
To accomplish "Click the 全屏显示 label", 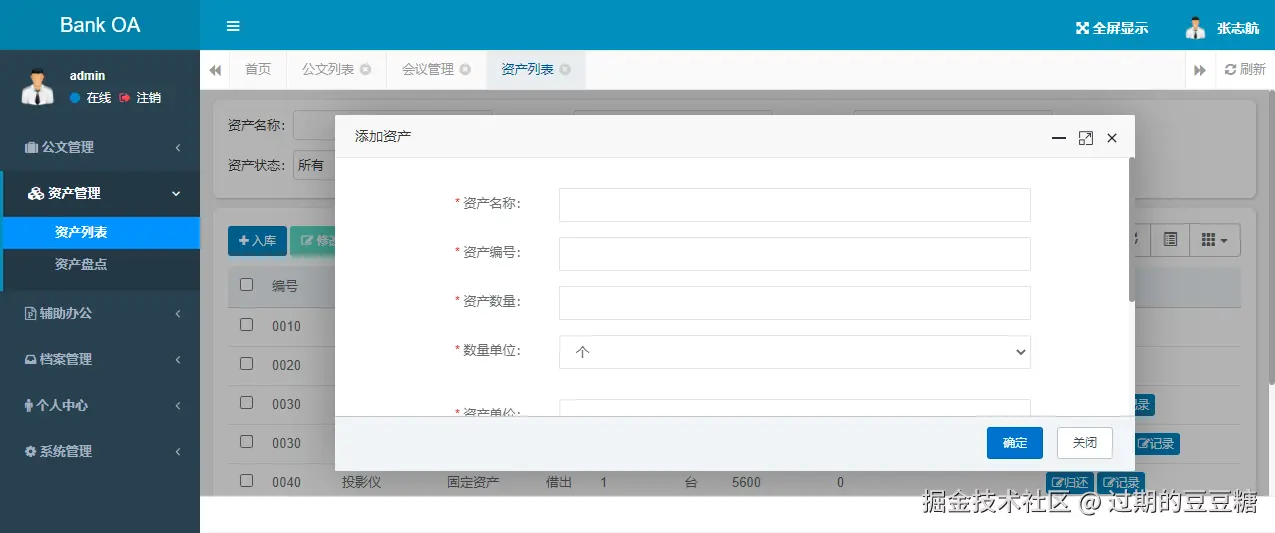I will tap(1120, 28).
